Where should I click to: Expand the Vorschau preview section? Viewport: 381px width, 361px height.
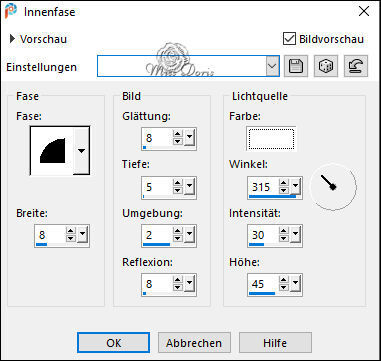13,39
